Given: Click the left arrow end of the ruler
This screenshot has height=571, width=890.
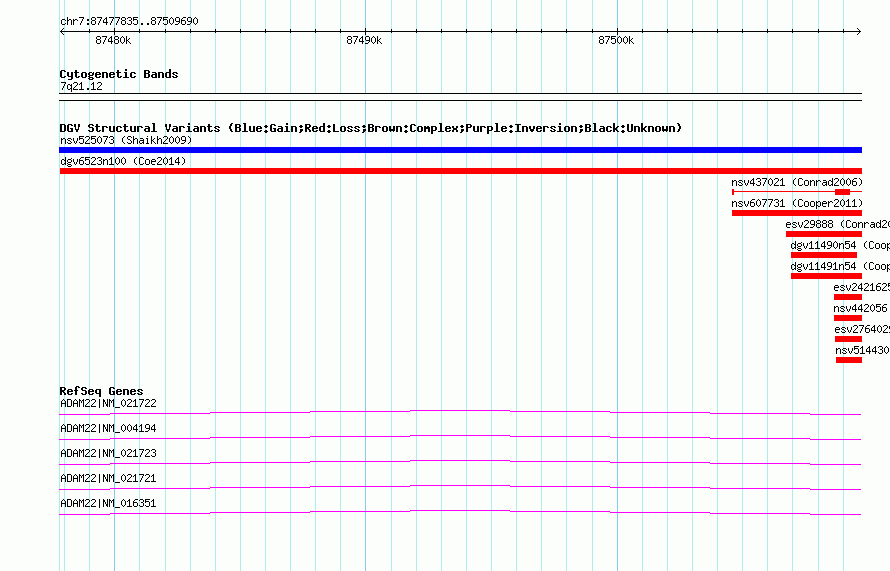Looking at the screenshot, I should (62, 32).
